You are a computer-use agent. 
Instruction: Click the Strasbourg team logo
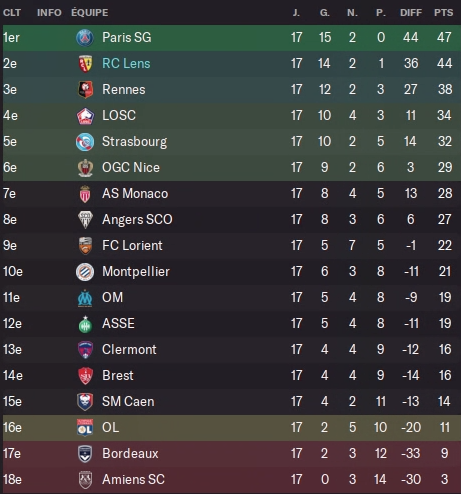coord(85,142)
